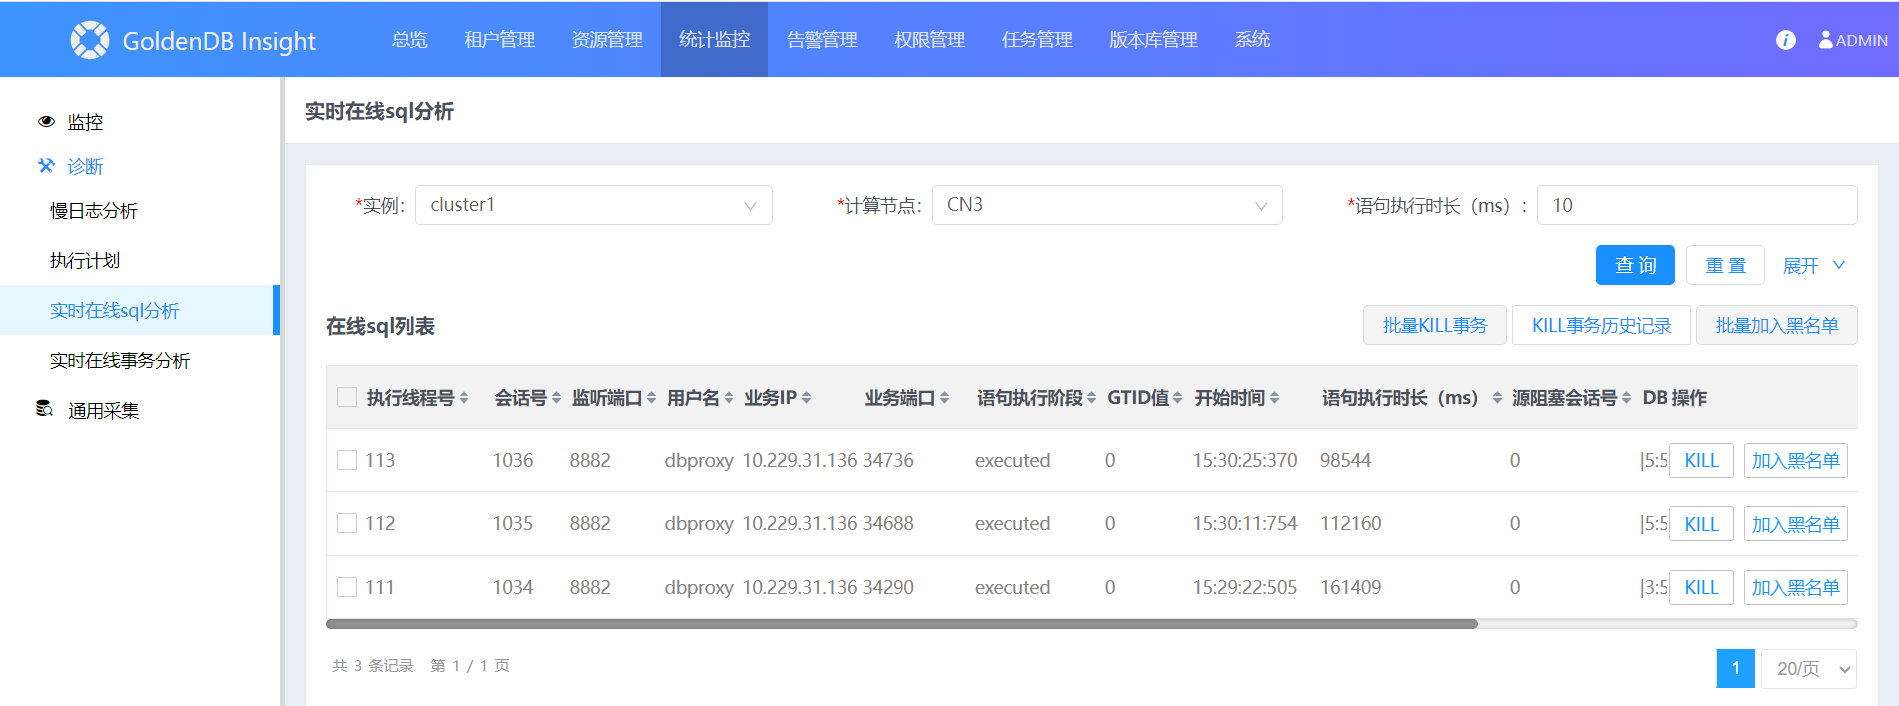Open the info icon in header
Screen dimensions: 1899x706
[1785, 40]
